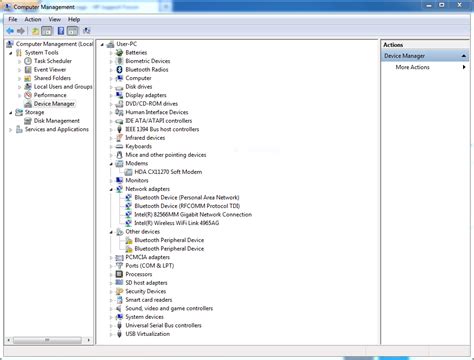Open the View menu
474x360 pixels.
[x=55, y=19]
